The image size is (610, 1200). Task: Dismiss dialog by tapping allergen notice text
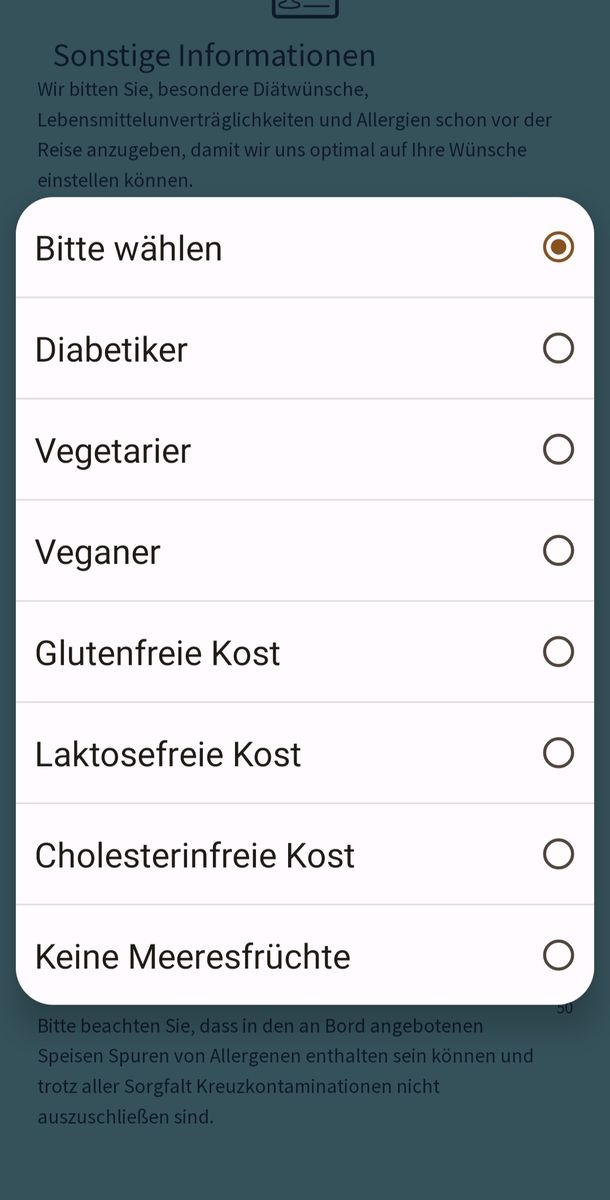285,1071
